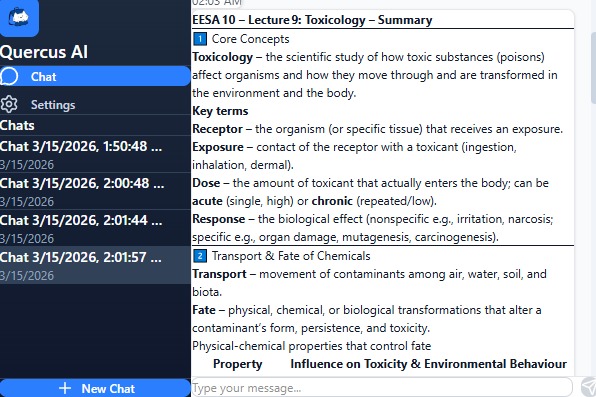Start a New Chat
This screenshot has height=397, width=596.
(x=95, y=388)
